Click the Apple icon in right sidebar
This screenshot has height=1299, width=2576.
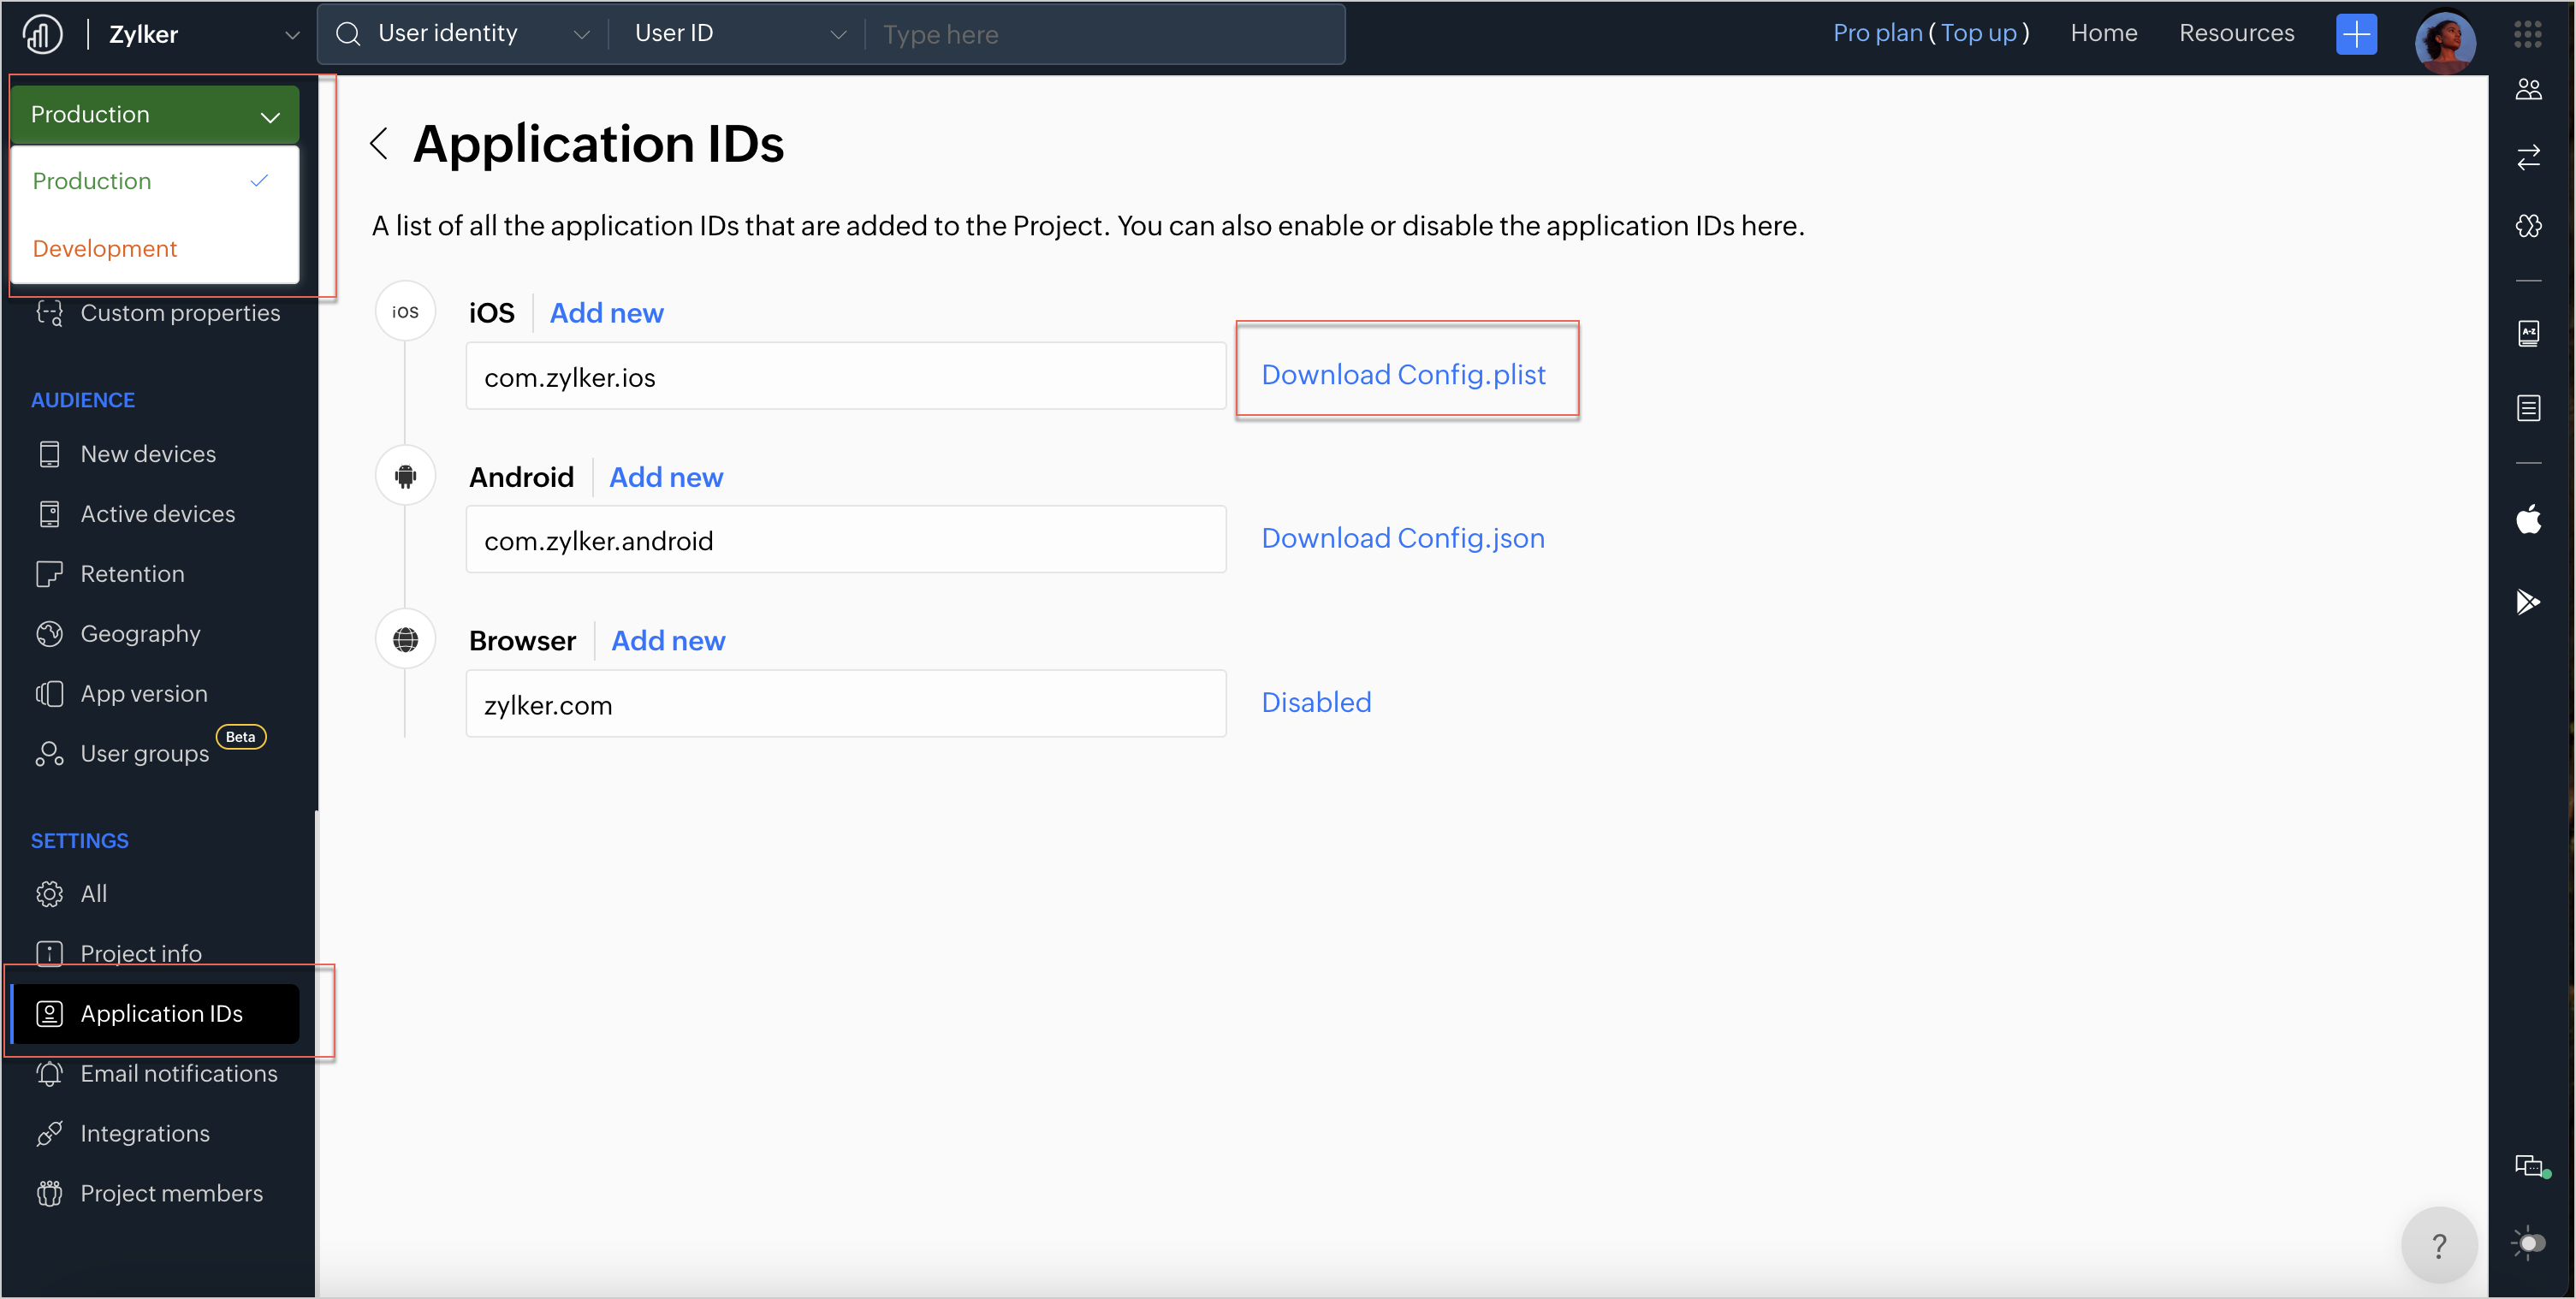(2528, 520)
